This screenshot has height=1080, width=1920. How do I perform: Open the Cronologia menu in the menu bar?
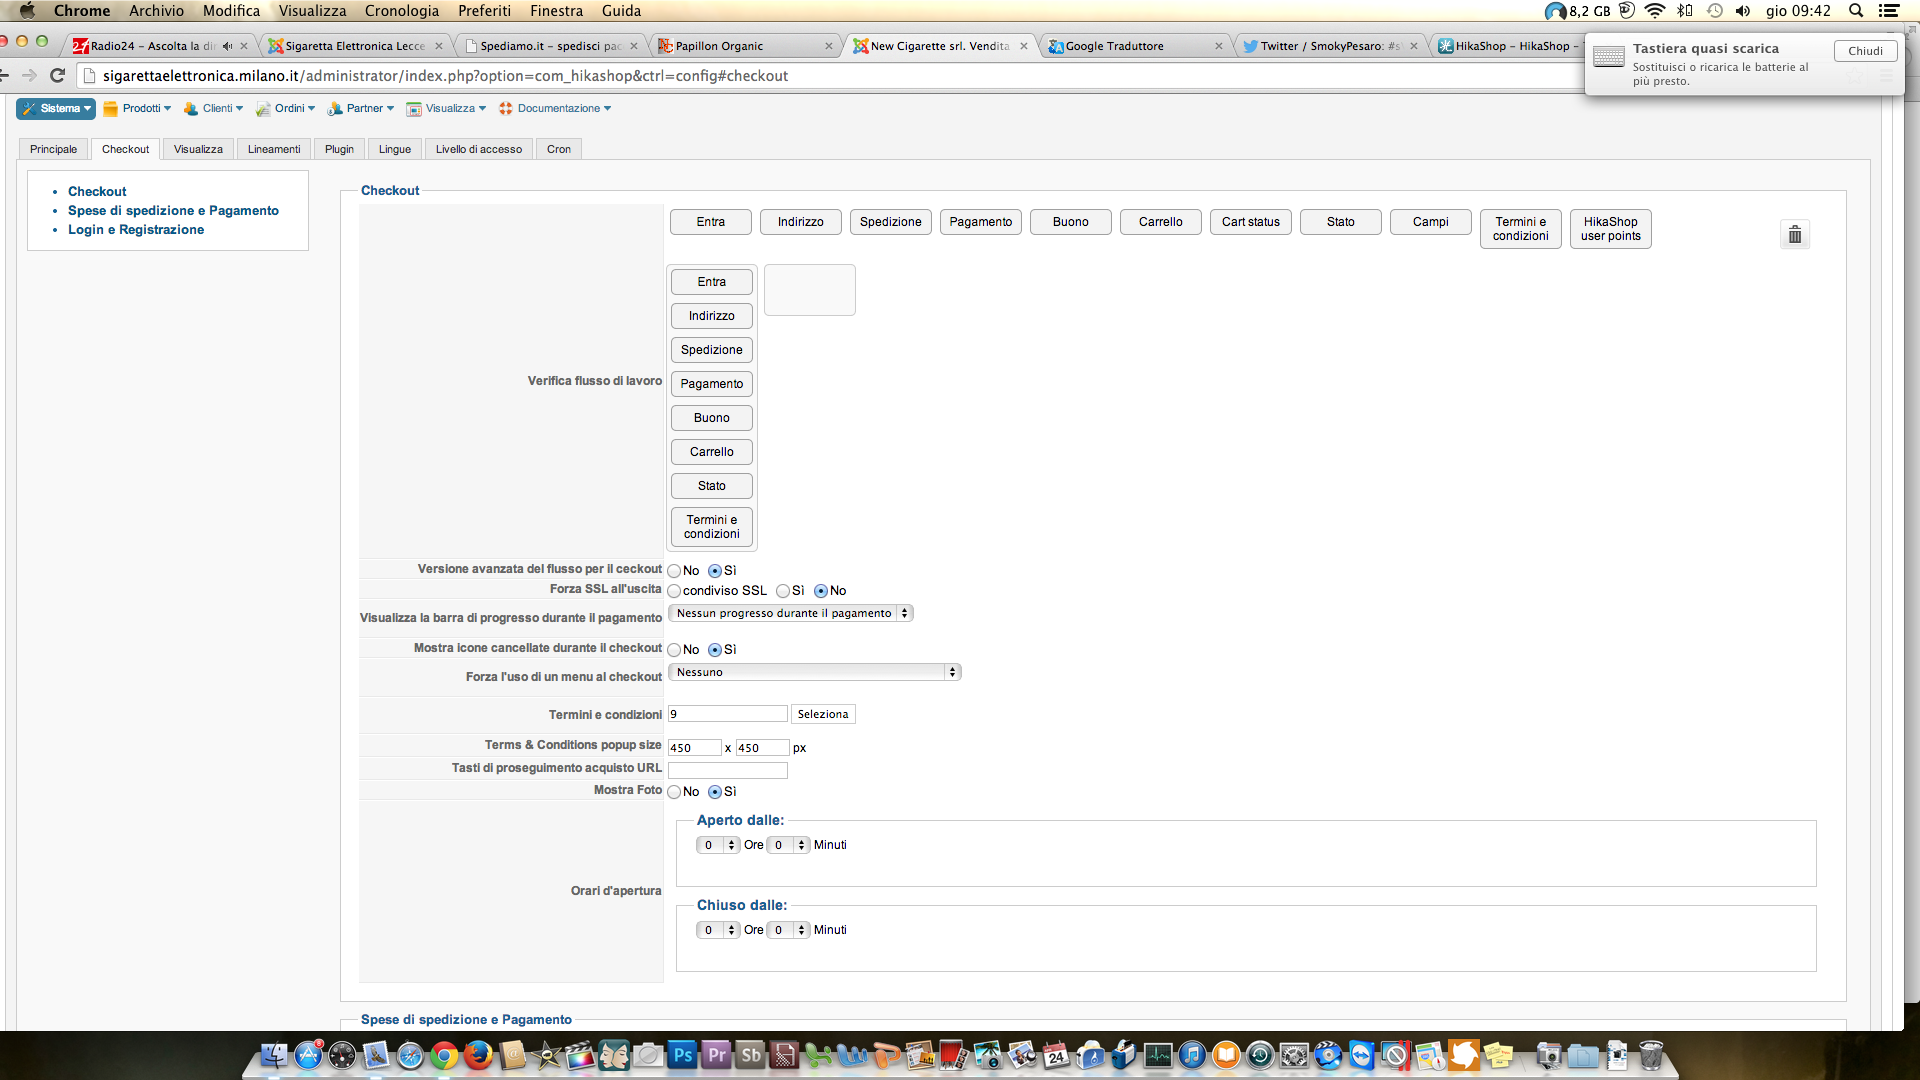tap(401, 11)
